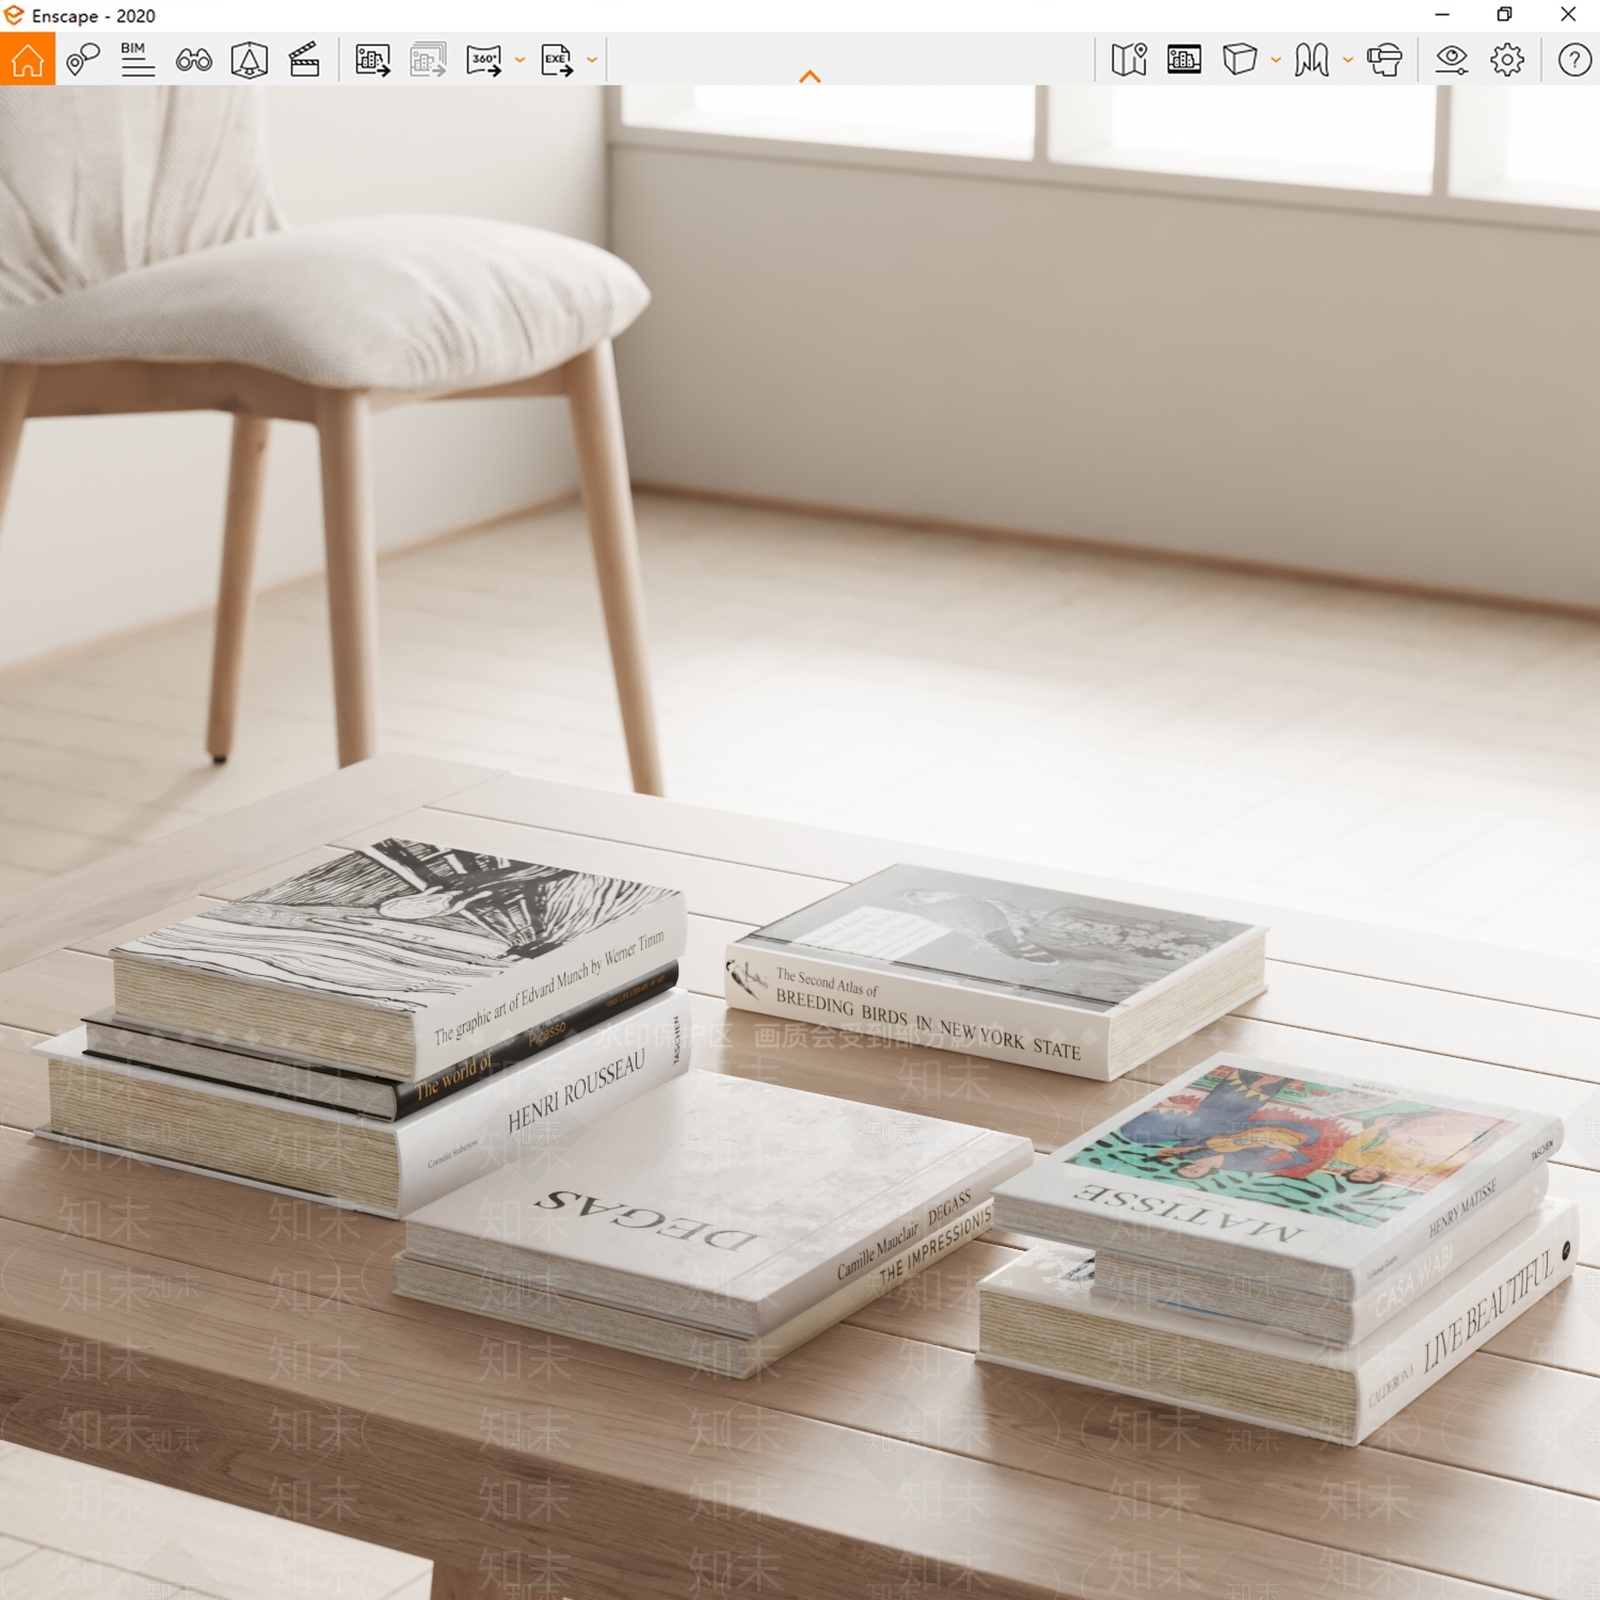Toggle the Rendering Window view icon

point(1184,60)
